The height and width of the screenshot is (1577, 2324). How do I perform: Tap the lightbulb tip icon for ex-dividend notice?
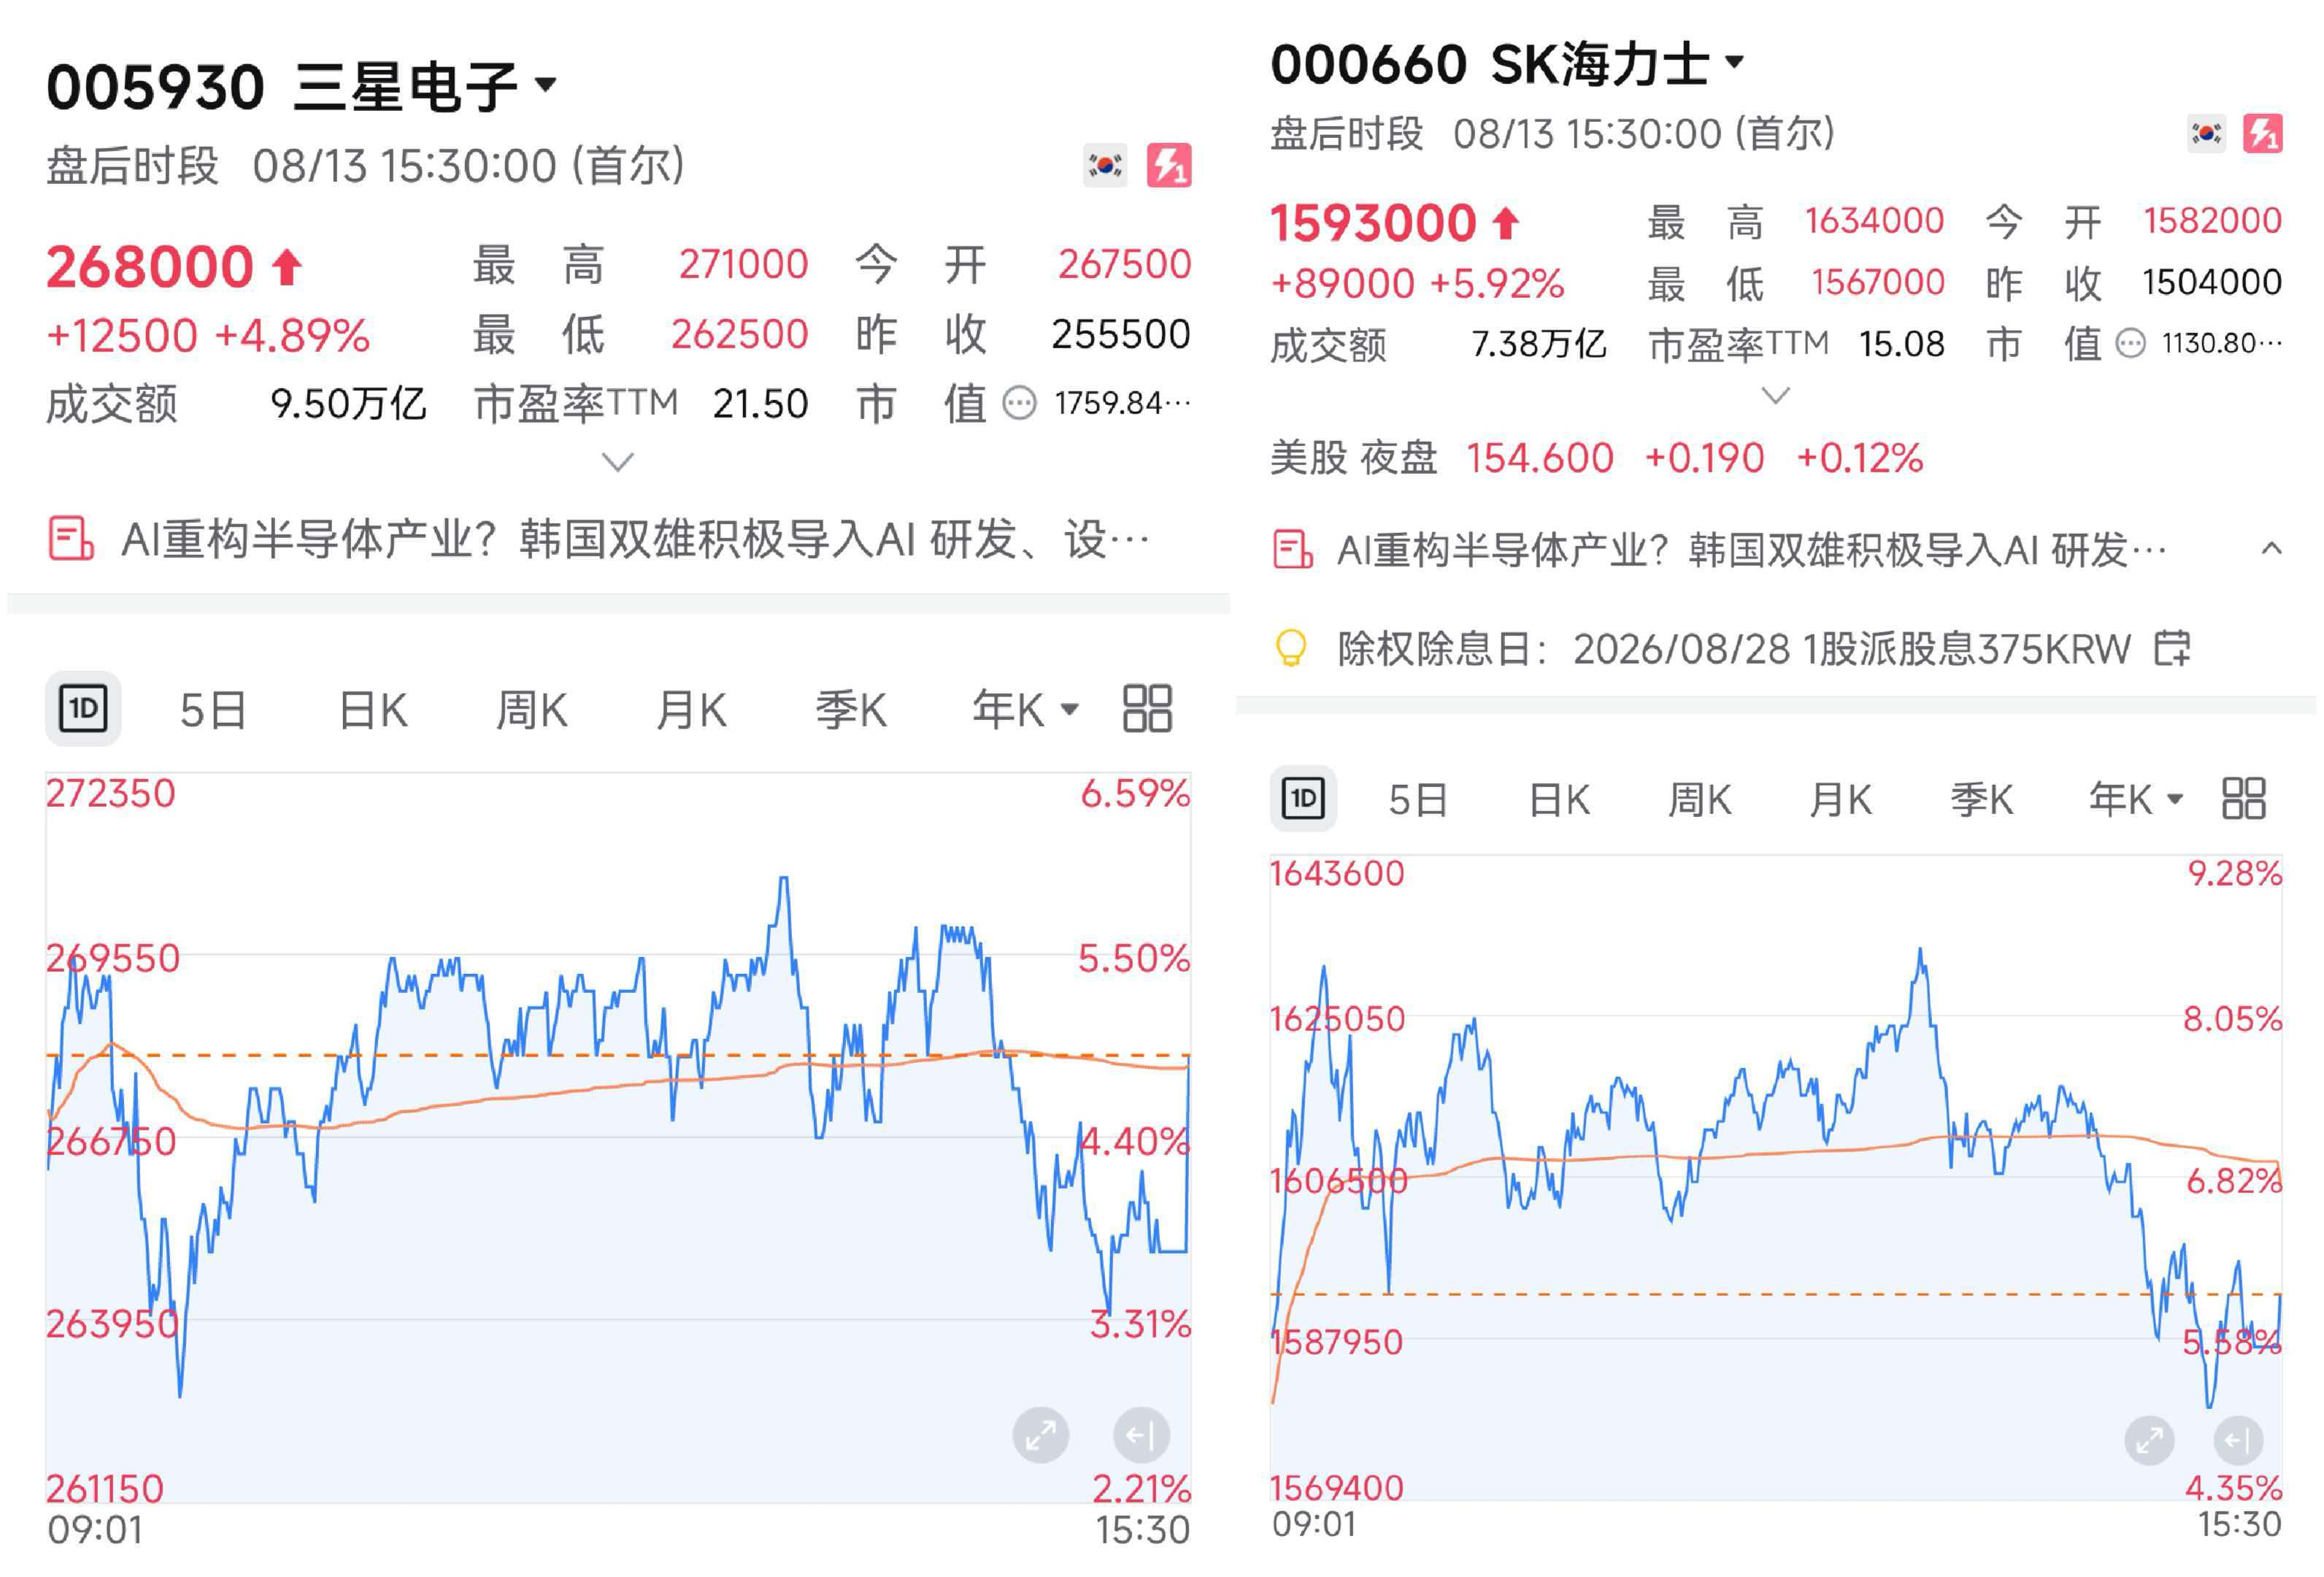pos(1291,648)
